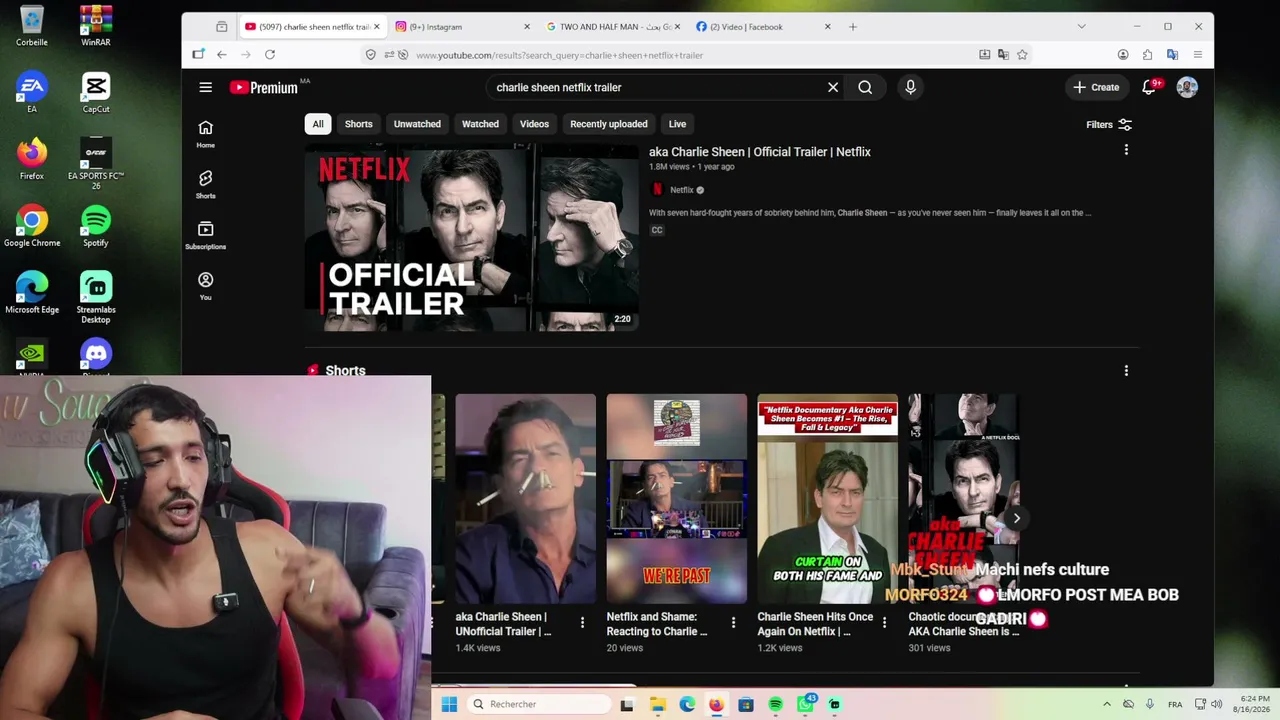Open the Windows Start menu
This screenshot has height=720, width=1280.
click(x=449, y=704)
